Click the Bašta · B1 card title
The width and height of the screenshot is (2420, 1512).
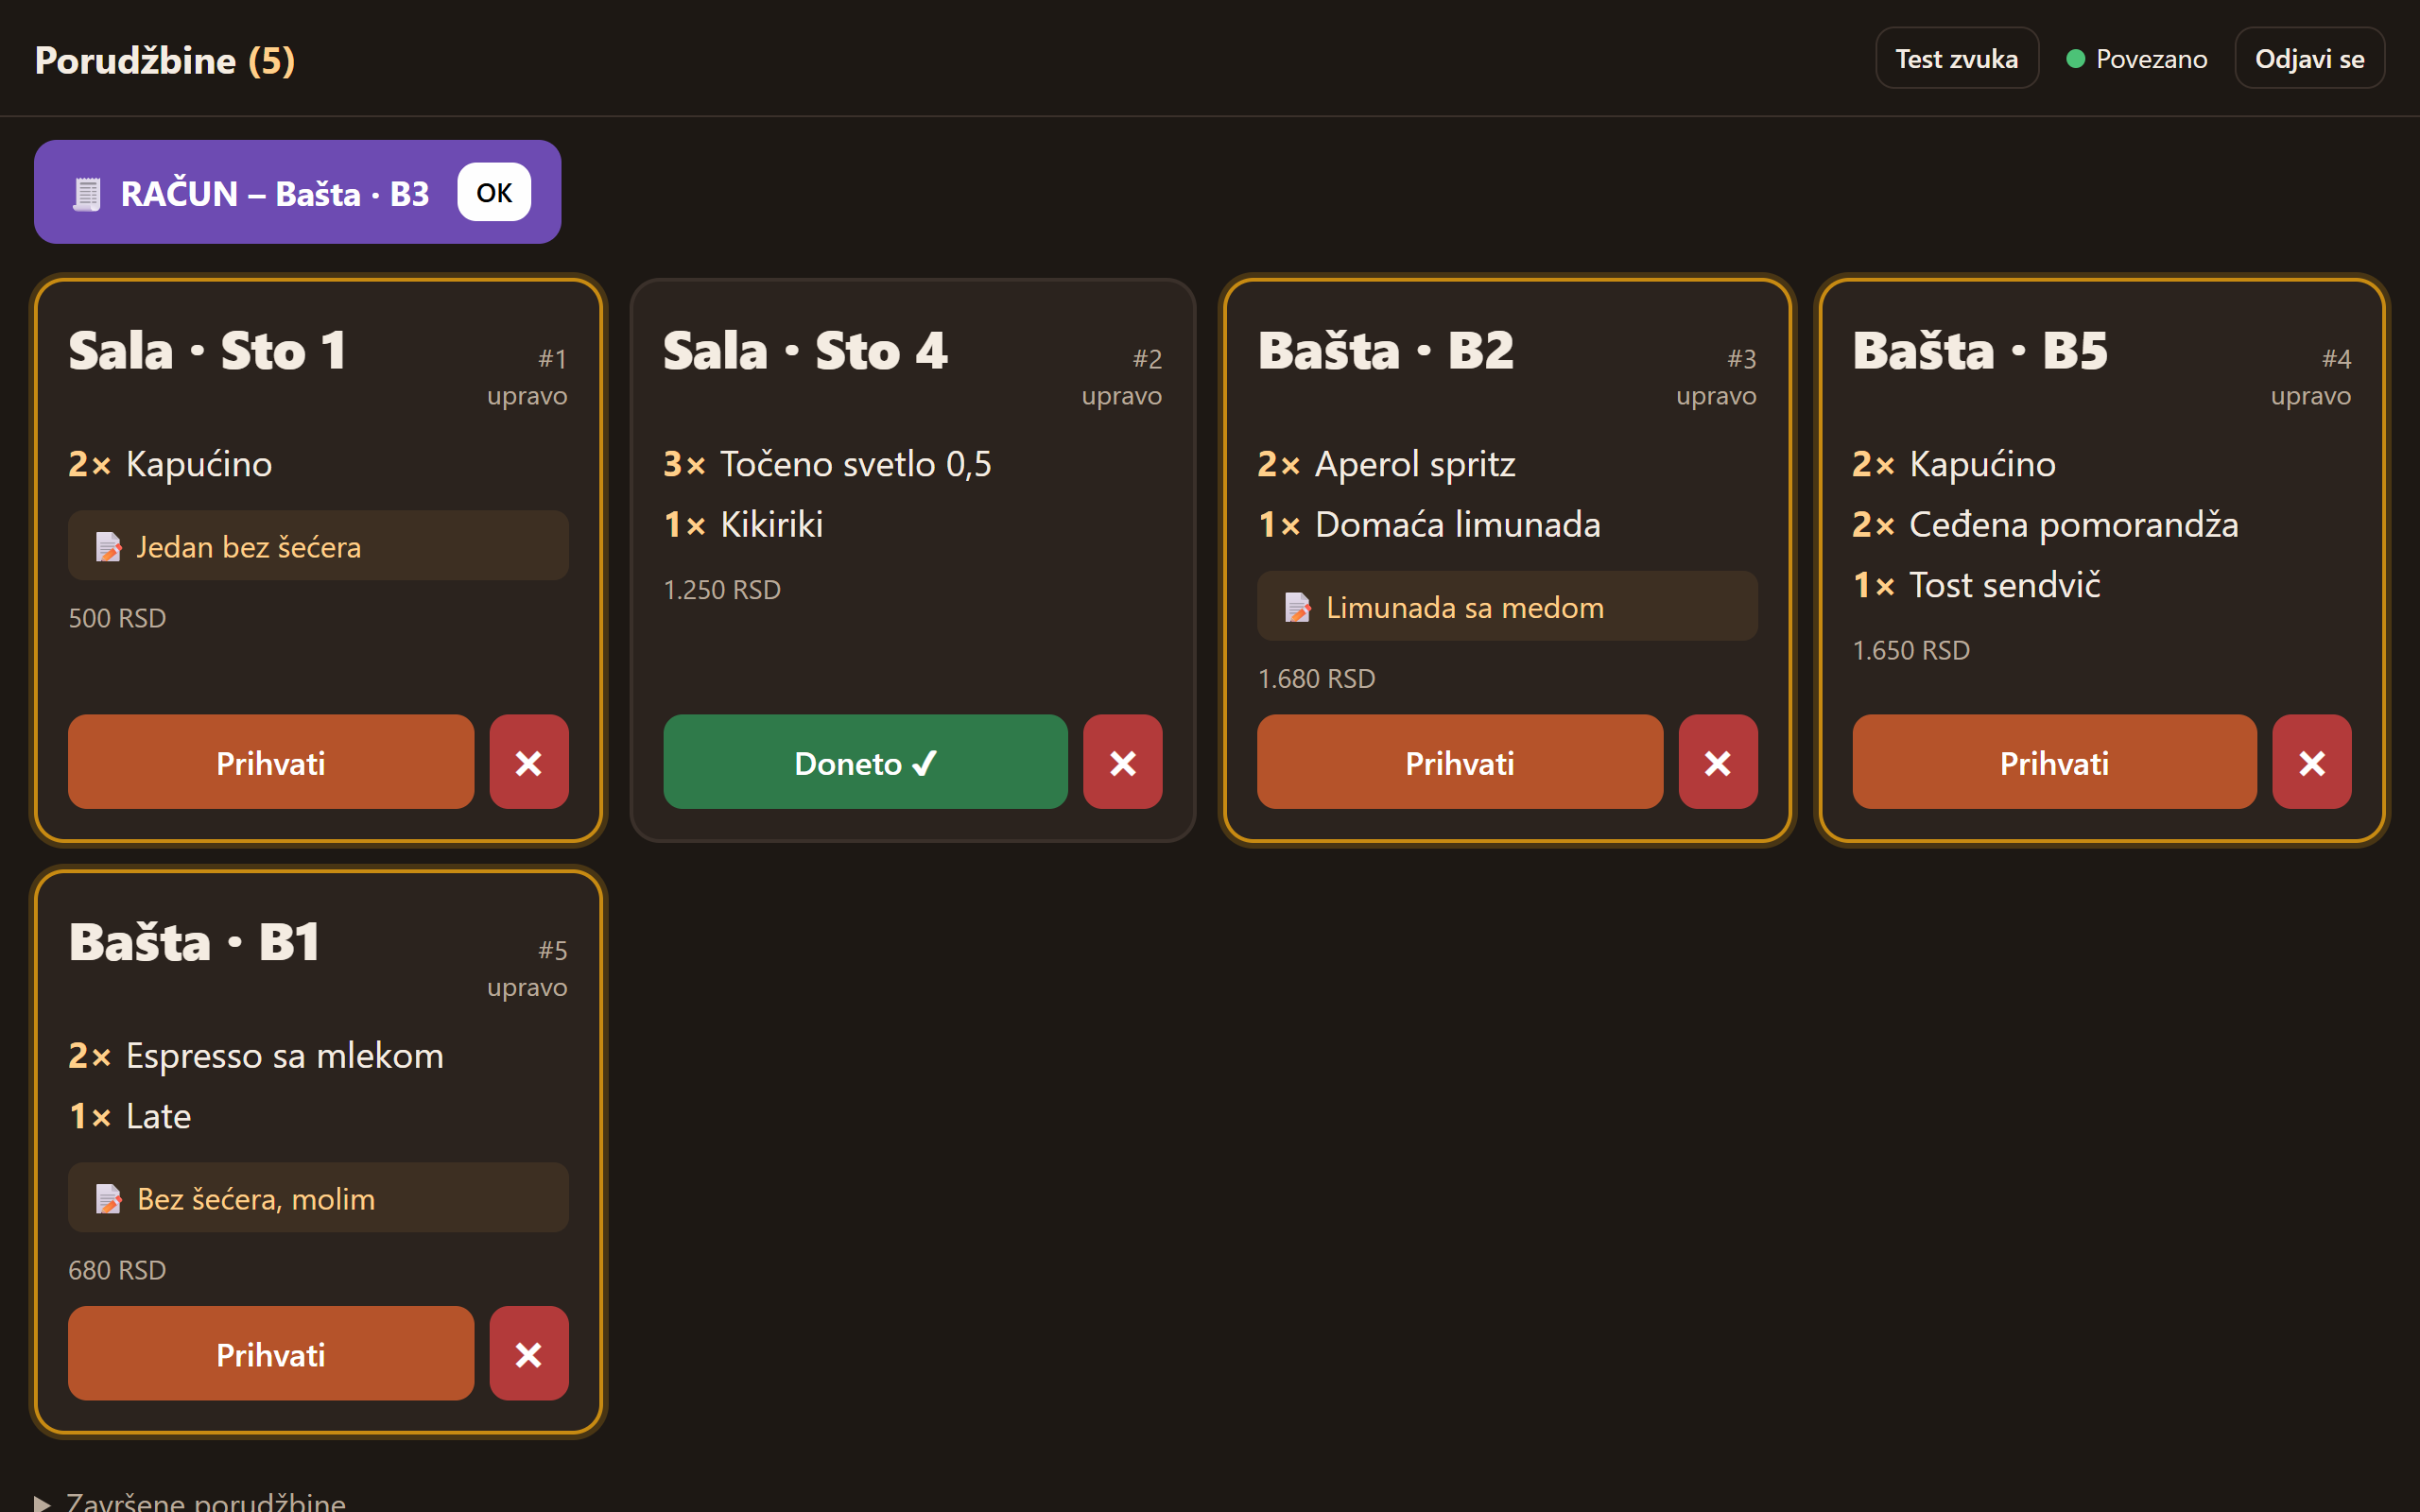[x=194, y=942]
